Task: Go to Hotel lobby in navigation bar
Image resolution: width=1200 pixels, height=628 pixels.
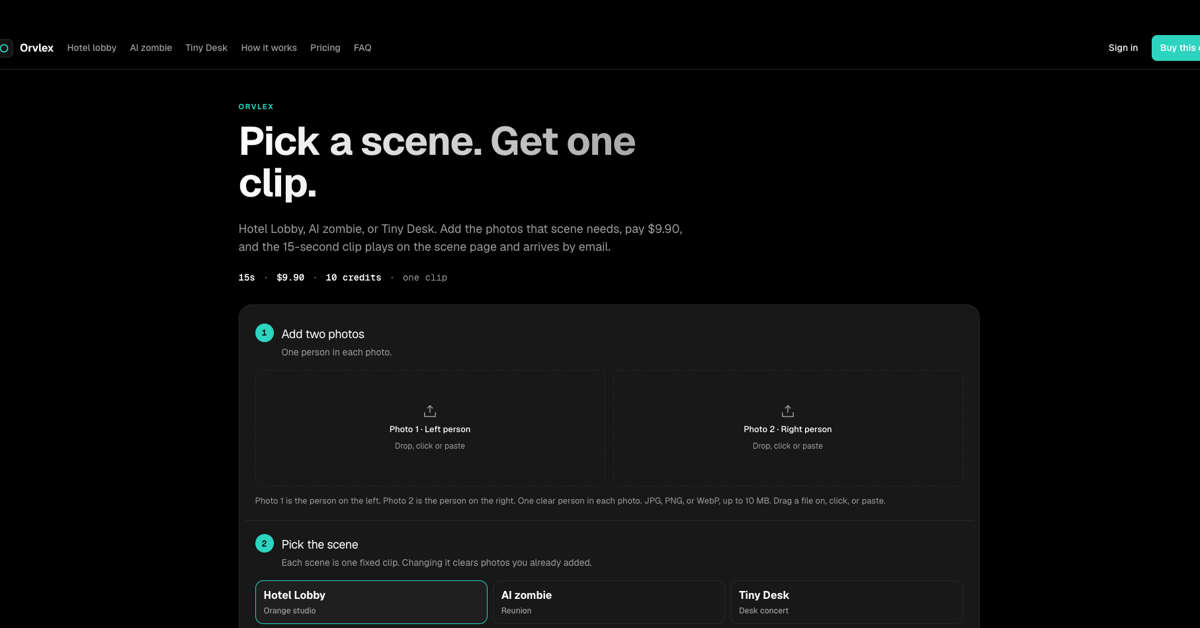Action: (92, 48)
